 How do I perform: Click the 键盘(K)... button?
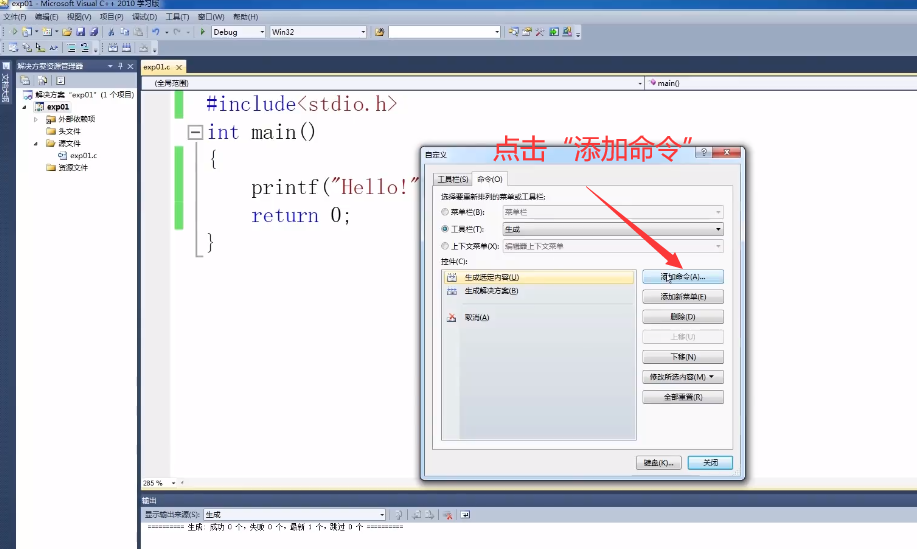(x=659, y=462)
